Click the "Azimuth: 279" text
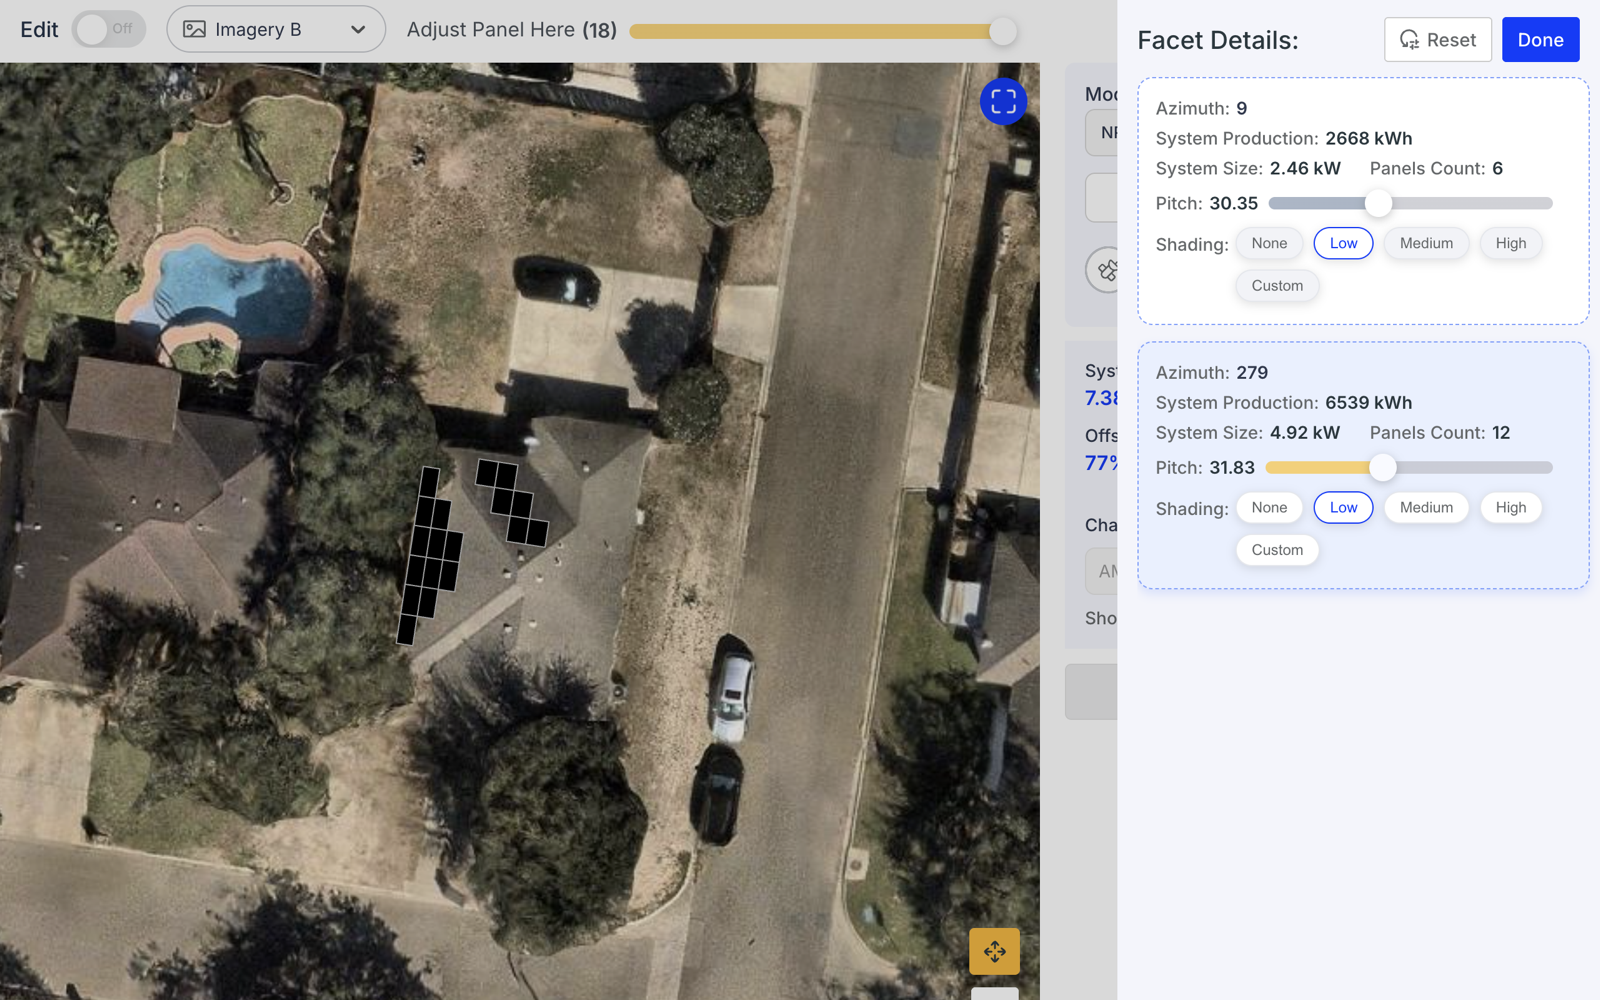1600x1000 pixels. pyautogui.click(x=1212, y=372)
